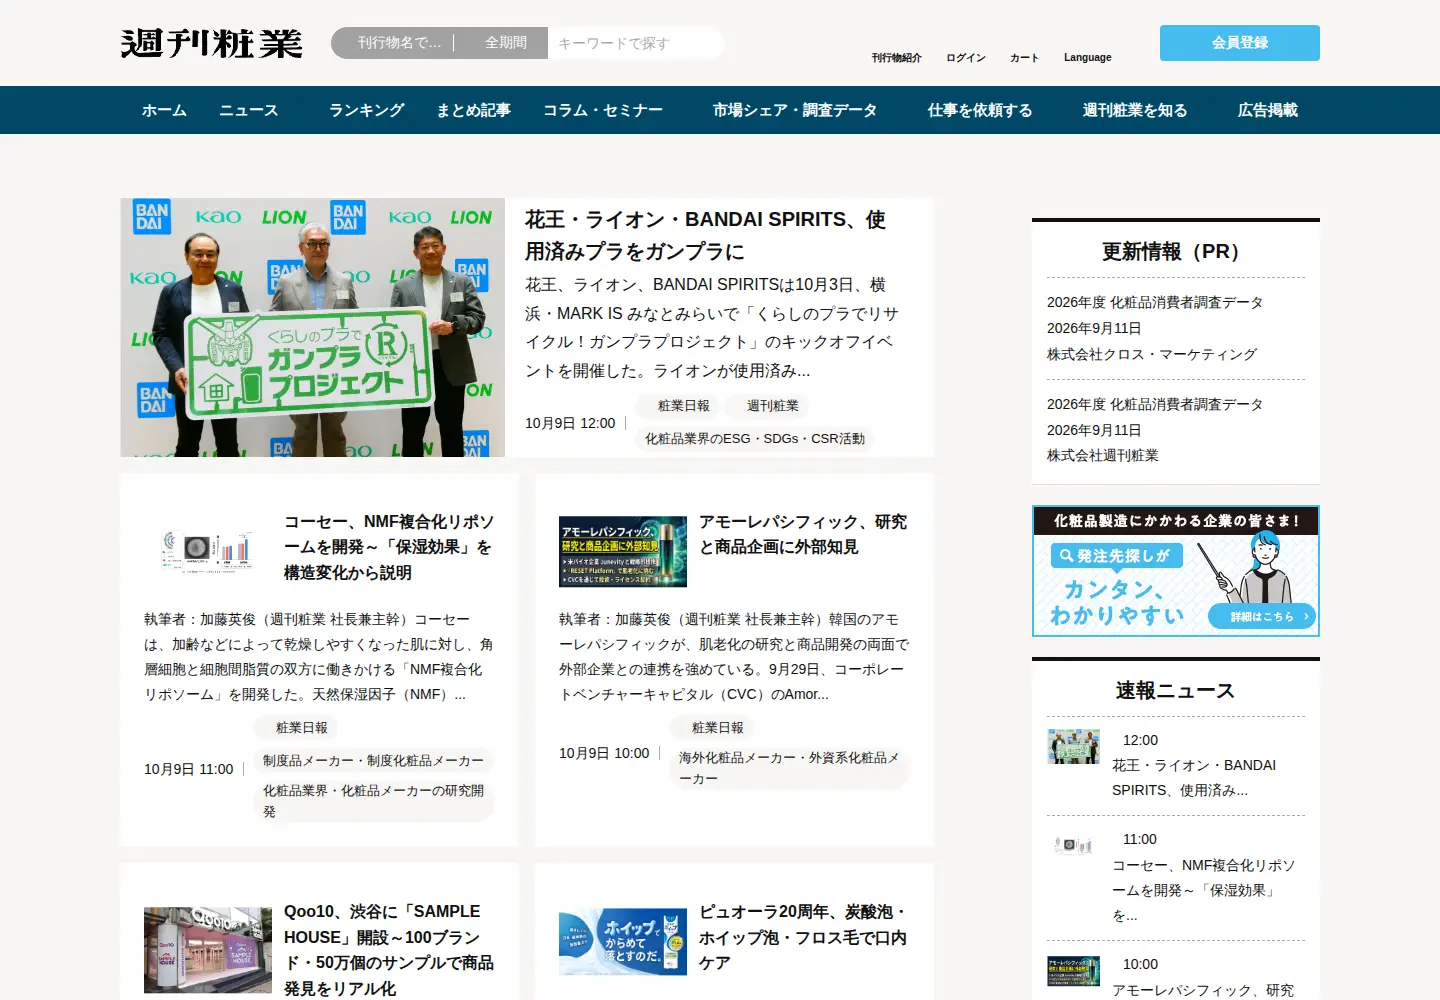Open the Qoo10、渋谷に「SAMPLE HOUSE」 headline
Screen dimensions: 1440x1000
pos(389,950)
